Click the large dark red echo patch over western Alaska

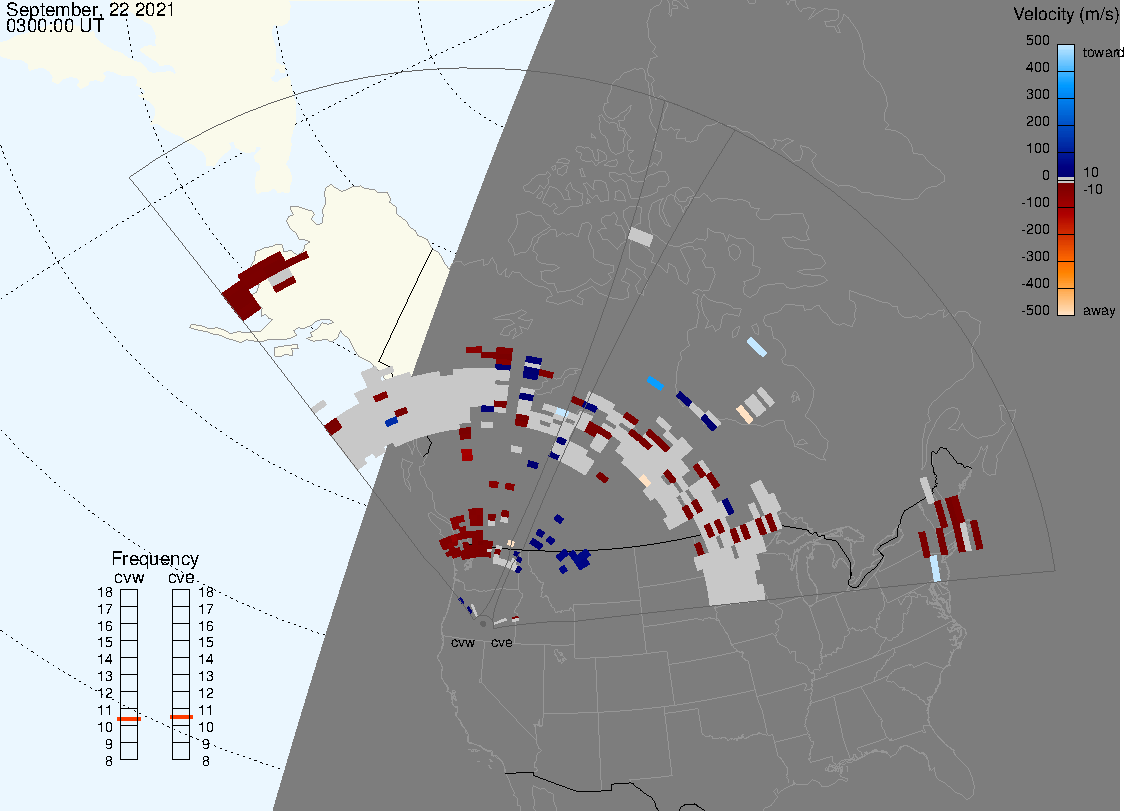point(251,285)
